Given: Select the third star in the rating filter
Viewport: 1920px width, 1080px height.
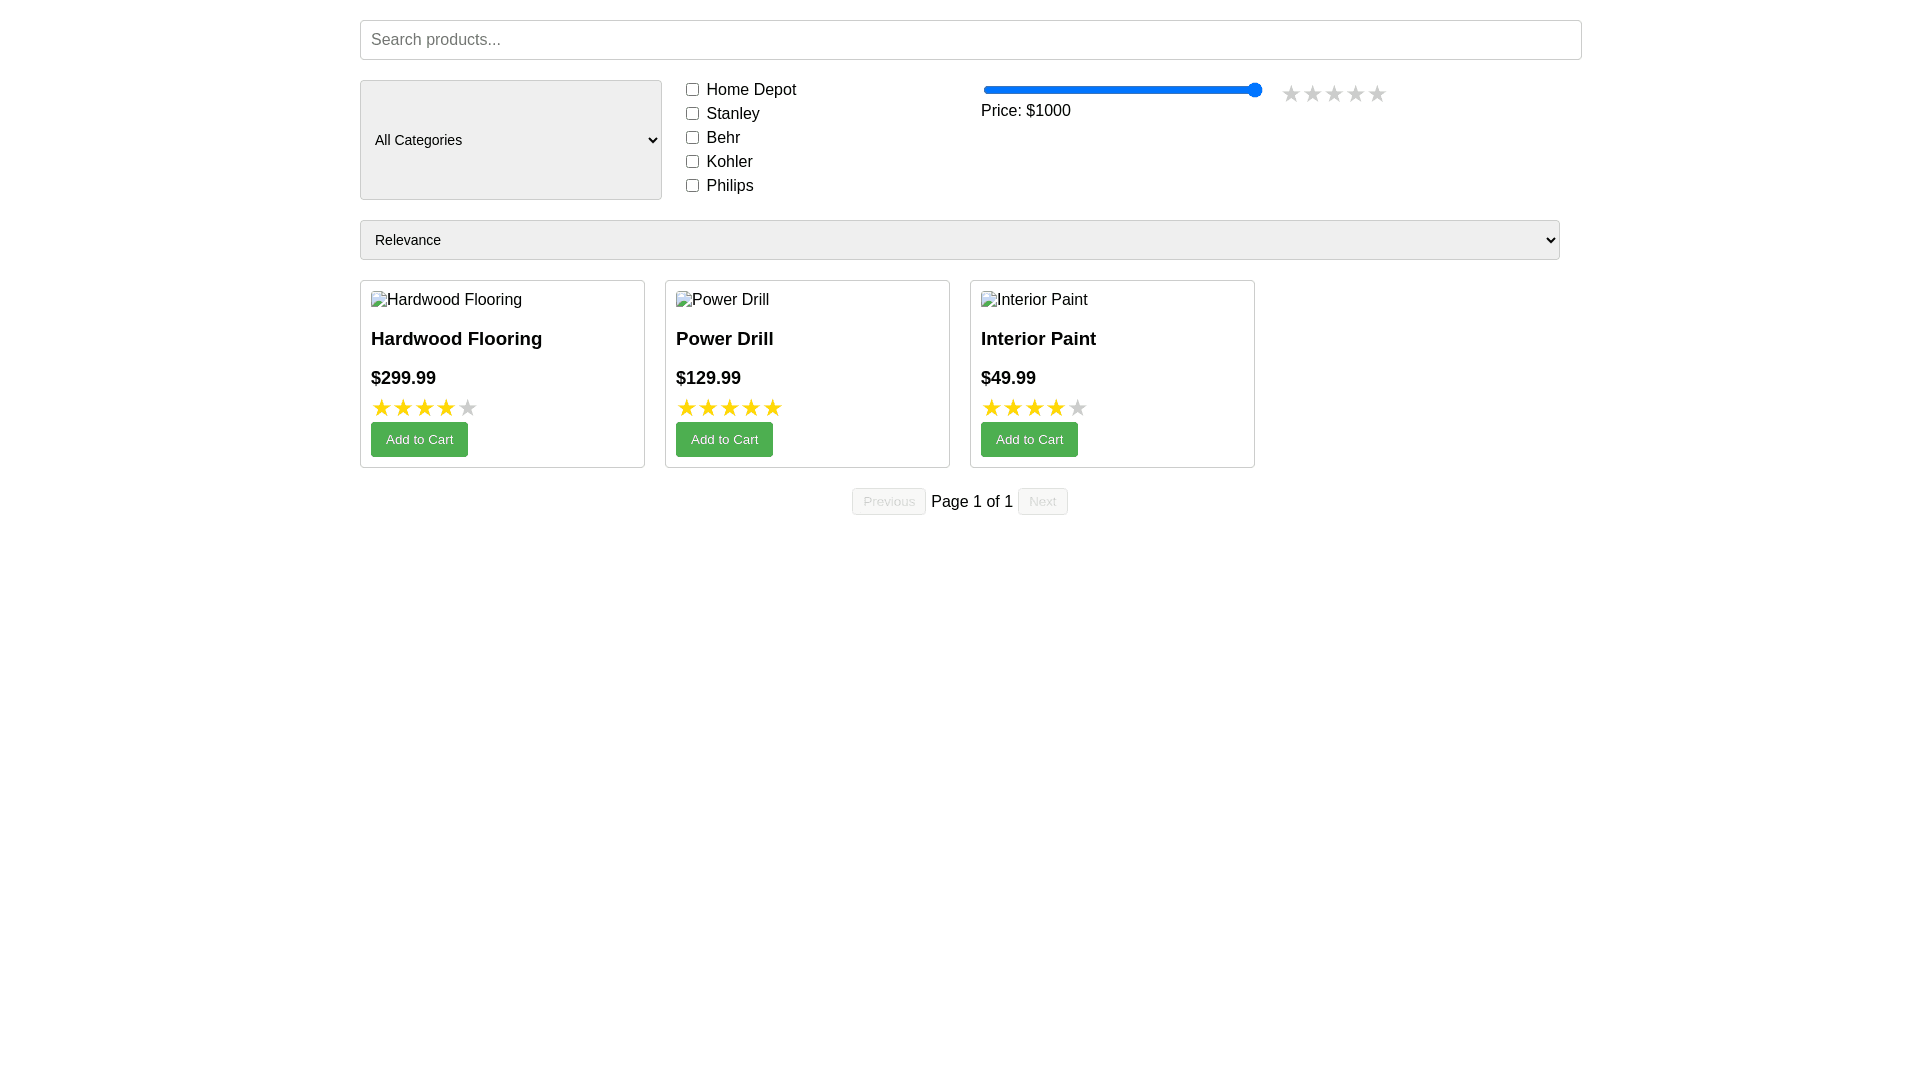Looking at the screenshot, I should click(1334, 93).
